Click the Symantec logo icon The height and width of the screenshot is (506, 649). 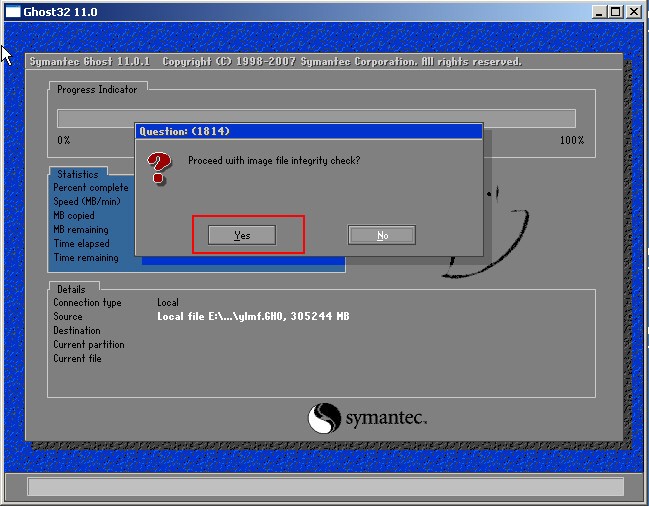coord(324,418)
